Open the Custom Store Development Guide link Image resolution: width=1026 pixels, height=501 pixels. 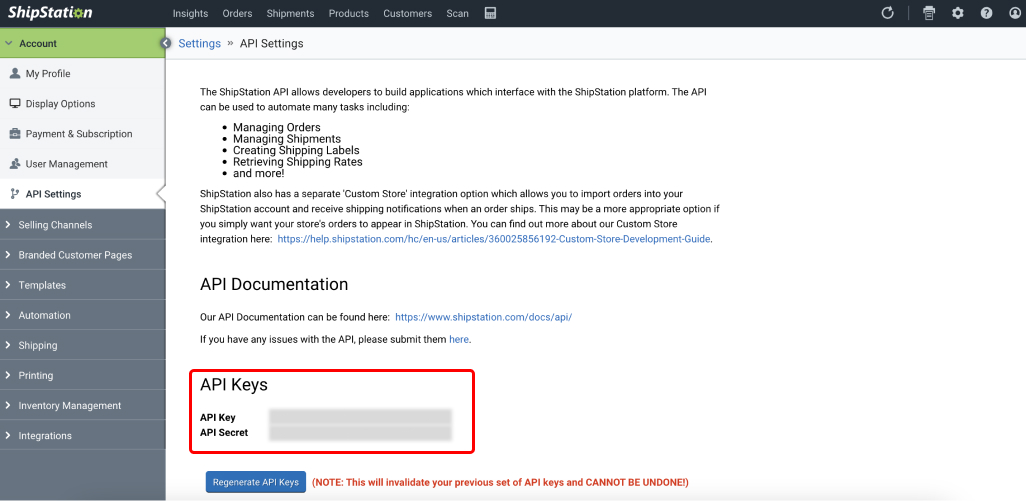click(494, 239)
